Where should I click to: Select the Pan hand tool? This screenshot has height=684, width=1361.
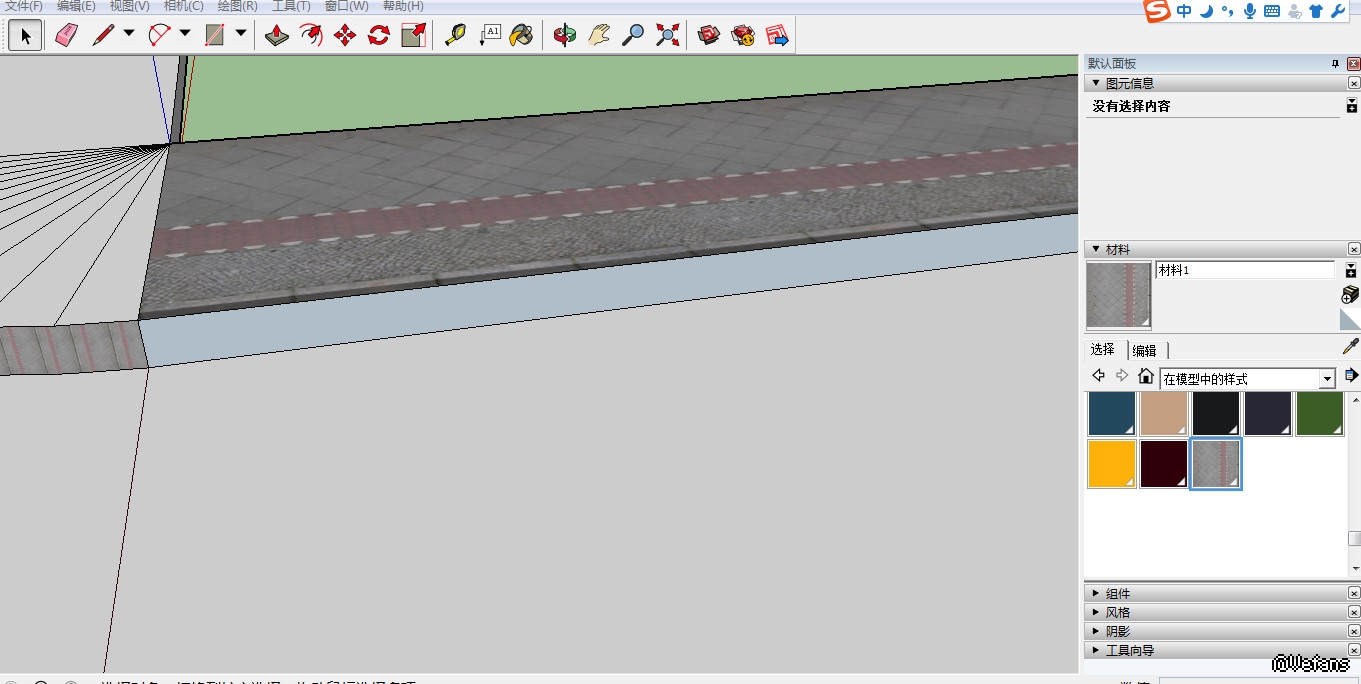tap(598, 36)
